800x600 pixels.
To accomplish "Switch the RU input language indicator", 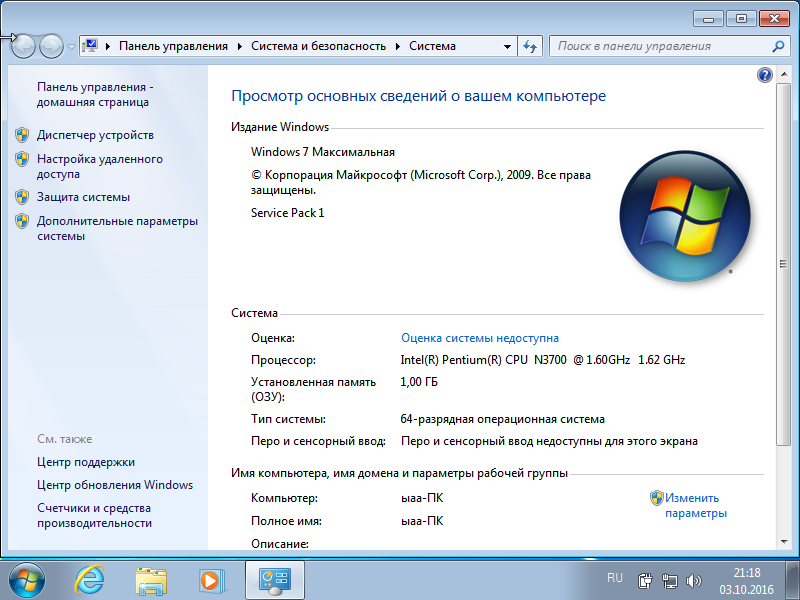I will (x=615, y=578).
